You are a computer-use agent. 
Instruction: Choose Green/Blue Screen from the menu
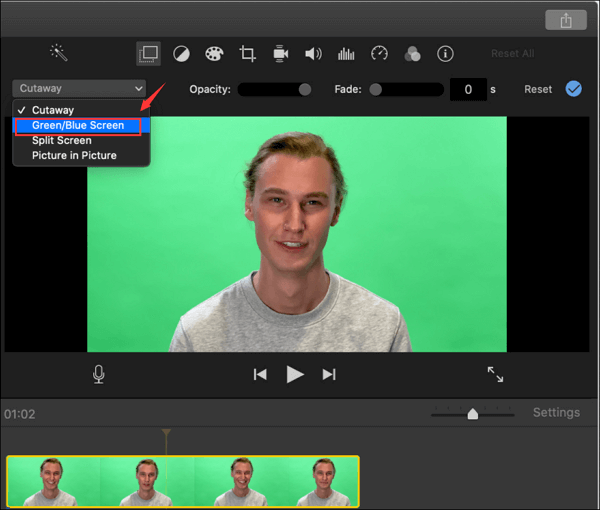pyautogui.click(x=78, y=126)
